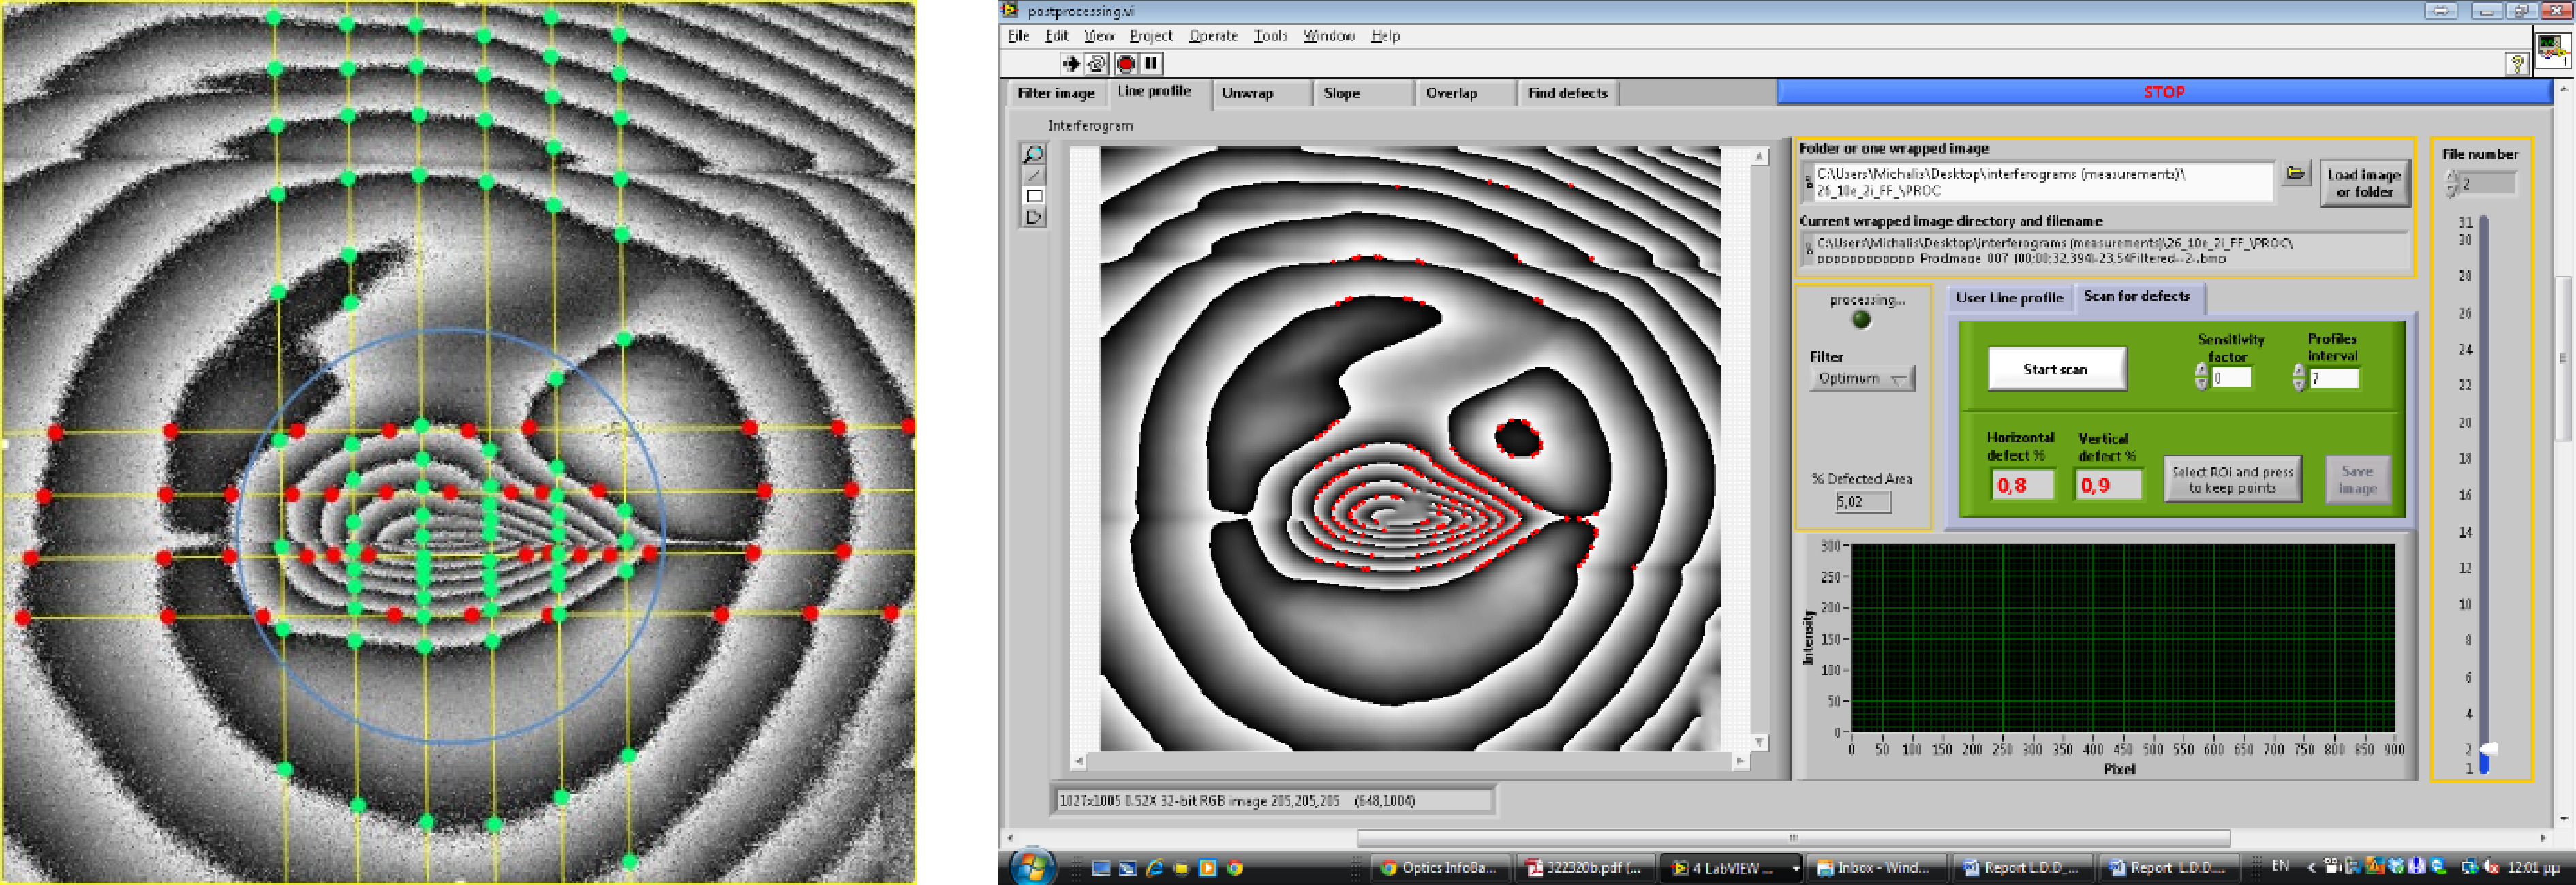Click the tray expand arrow next to EN
This screenshot has height=885, width=2576.
pos(2311,867)
